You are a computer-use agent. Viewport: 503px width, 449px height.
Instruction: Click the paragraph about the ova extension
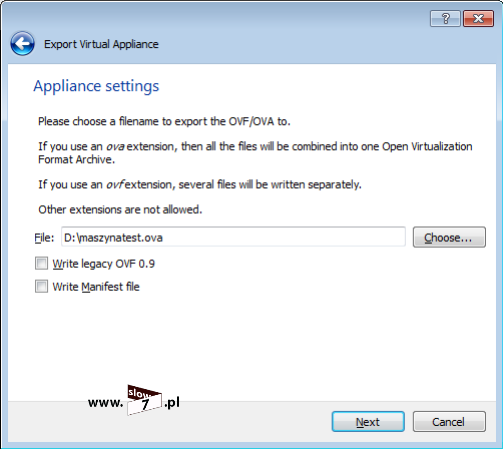pos(255,153)
